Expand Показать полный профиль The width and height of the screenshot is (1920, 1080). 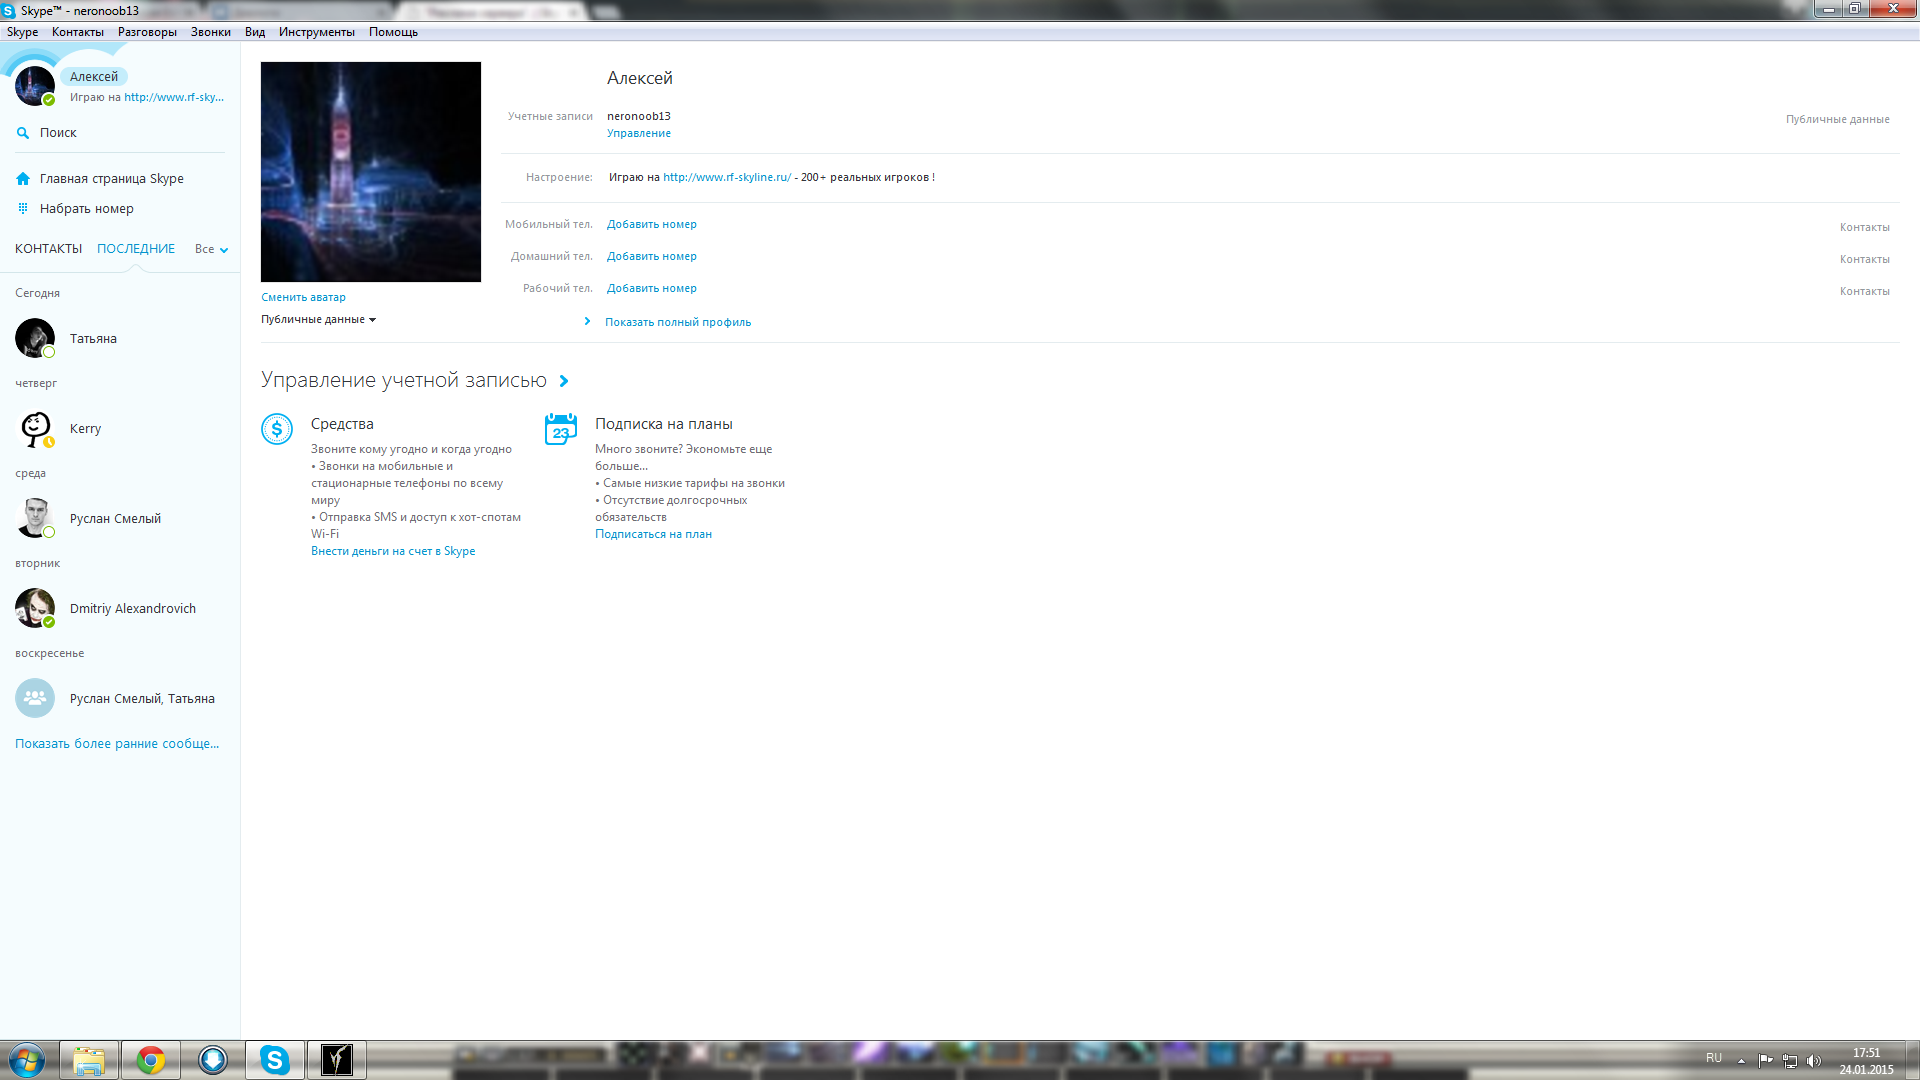[x=677, y=322]
